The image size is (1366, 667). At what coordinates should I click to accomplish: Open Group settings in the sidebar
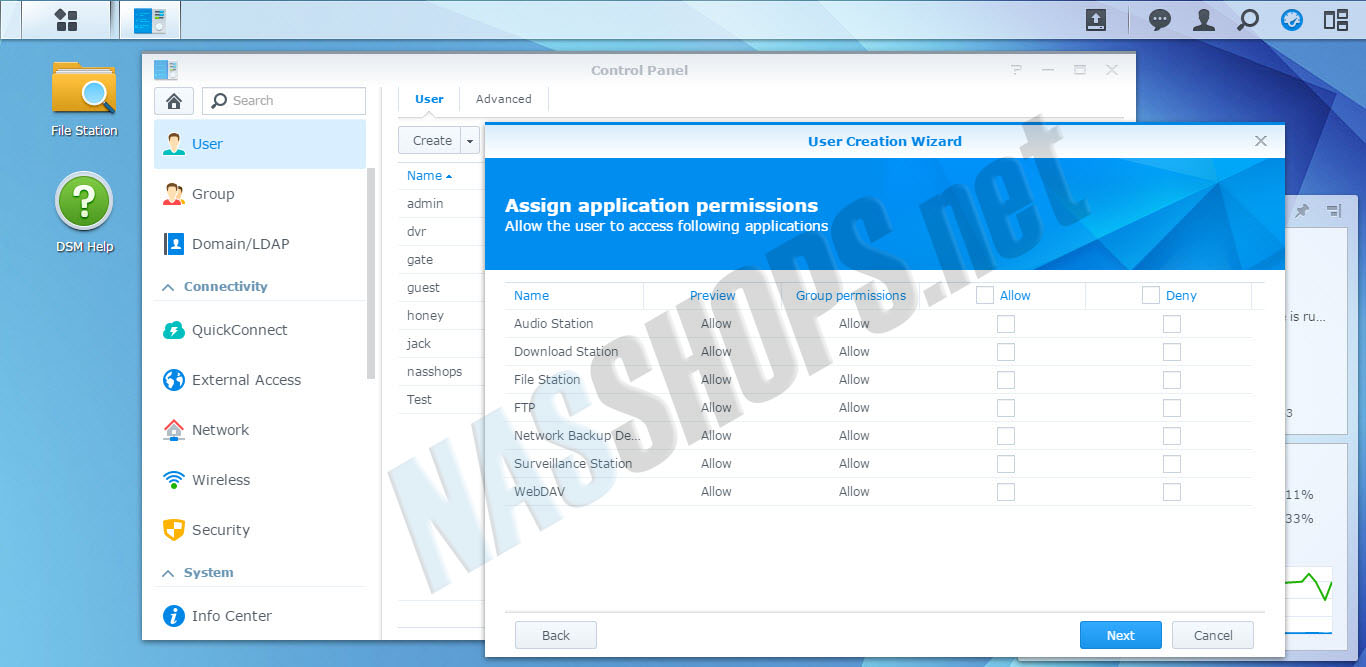(x=260, y=194)
